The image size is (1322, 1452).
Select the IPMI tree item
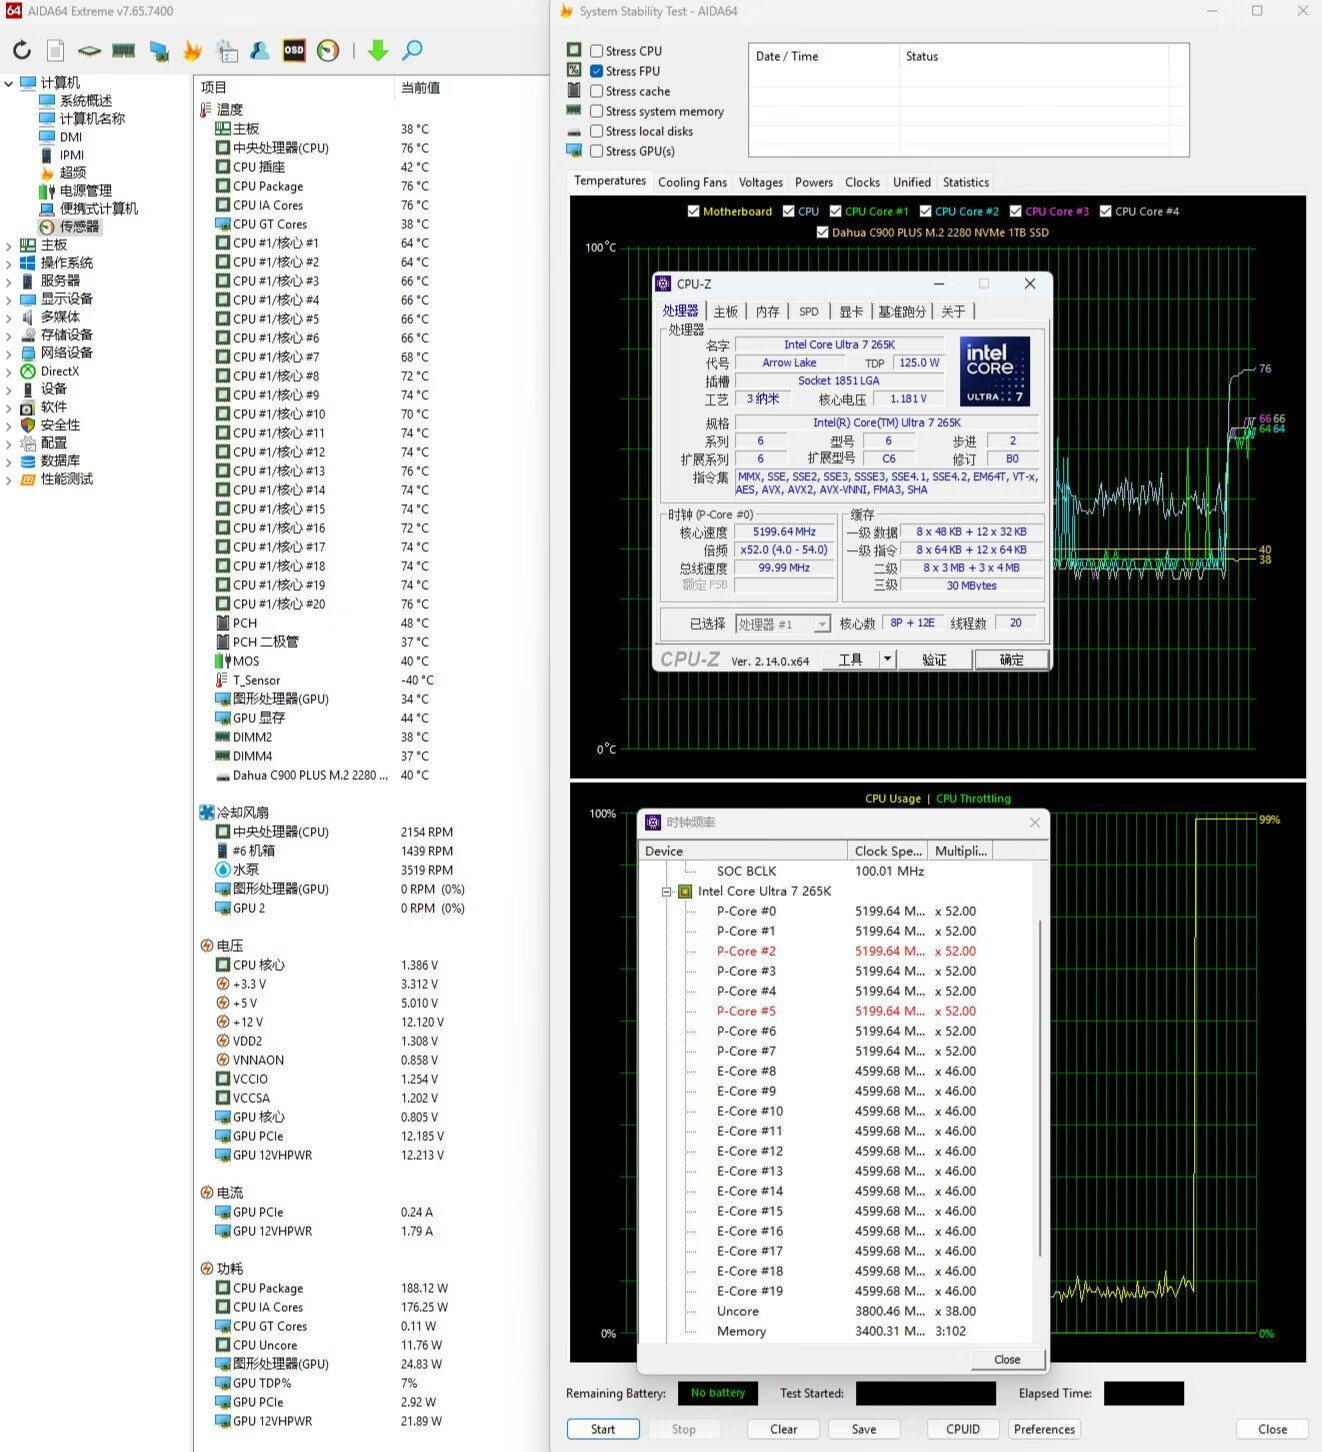point(62,155)
